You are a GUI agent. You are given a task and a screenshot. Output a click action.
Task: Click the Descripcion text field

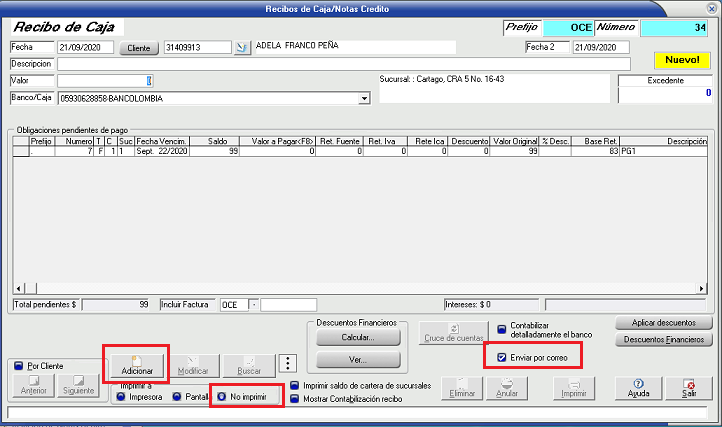pyautogui.click(x=343, y=64)
